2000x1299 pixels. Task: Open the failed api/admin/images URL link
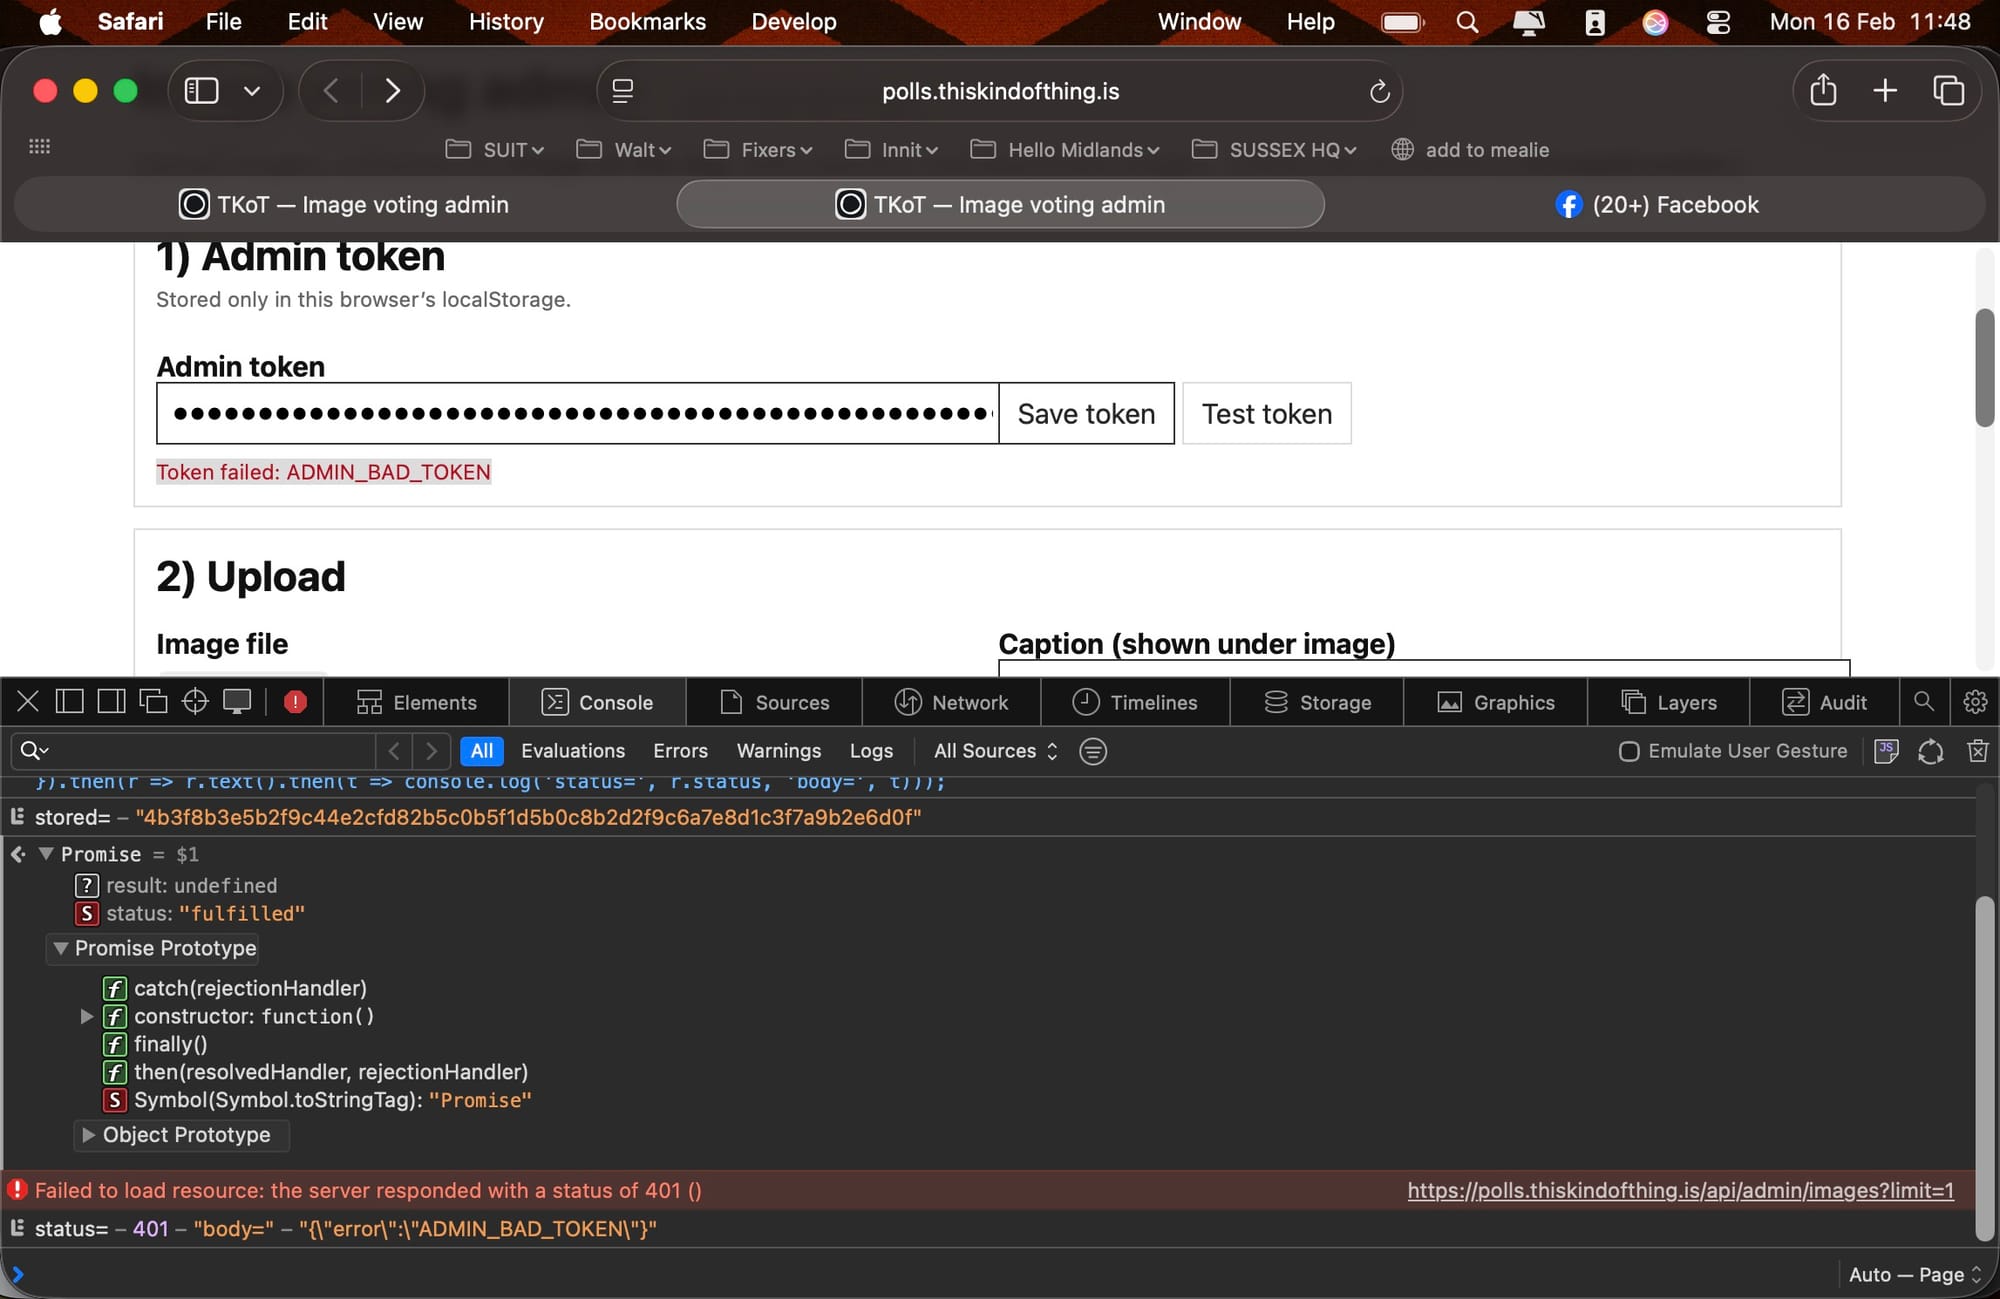(1680, 1190)
